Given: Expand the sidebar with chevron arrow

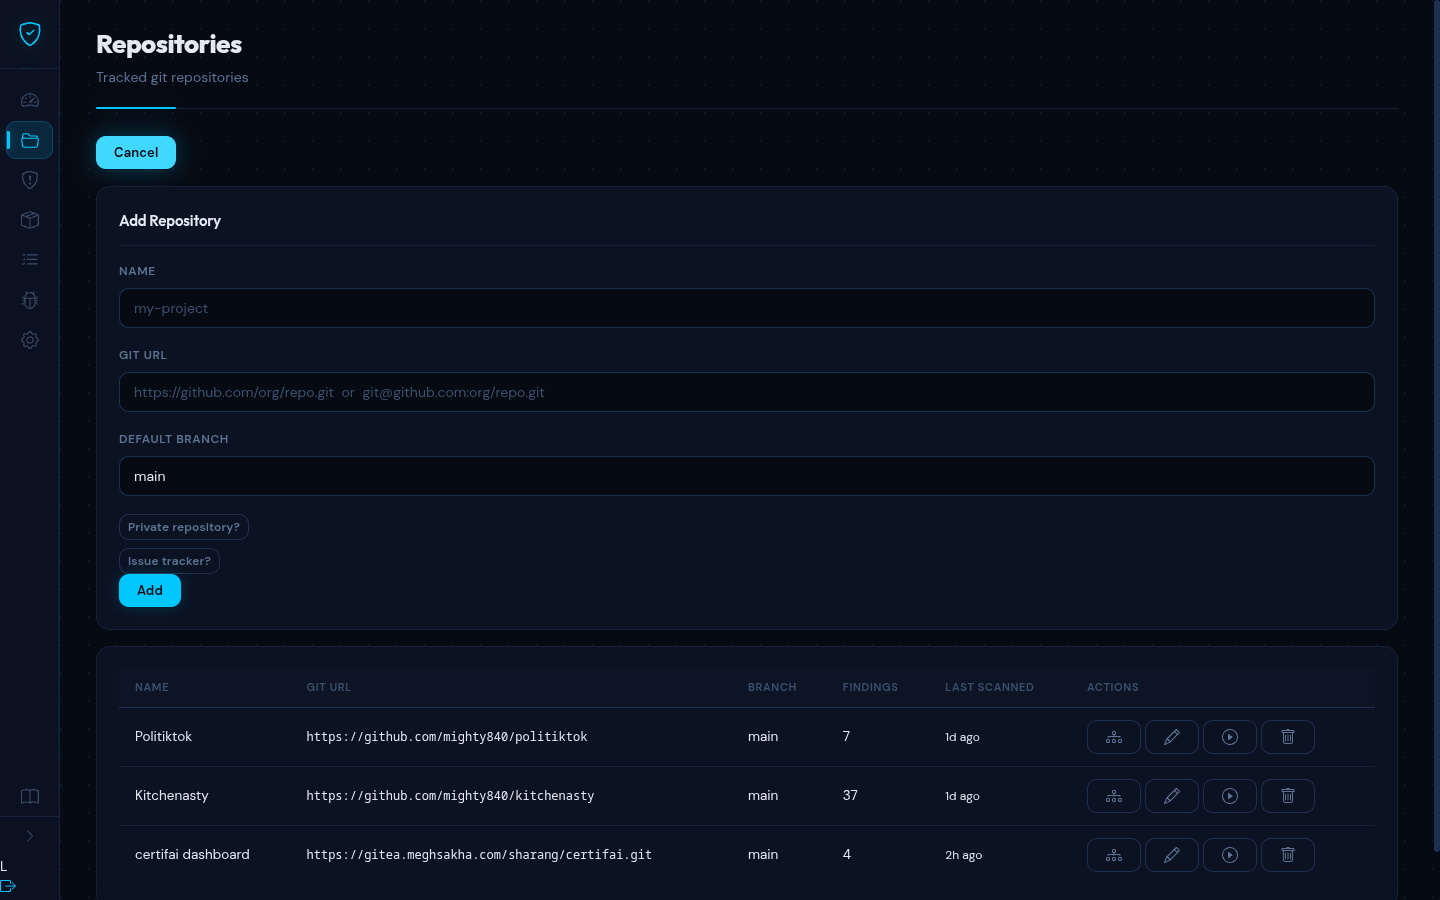Looking at the screenshot, I should click(x=30, y=836).
